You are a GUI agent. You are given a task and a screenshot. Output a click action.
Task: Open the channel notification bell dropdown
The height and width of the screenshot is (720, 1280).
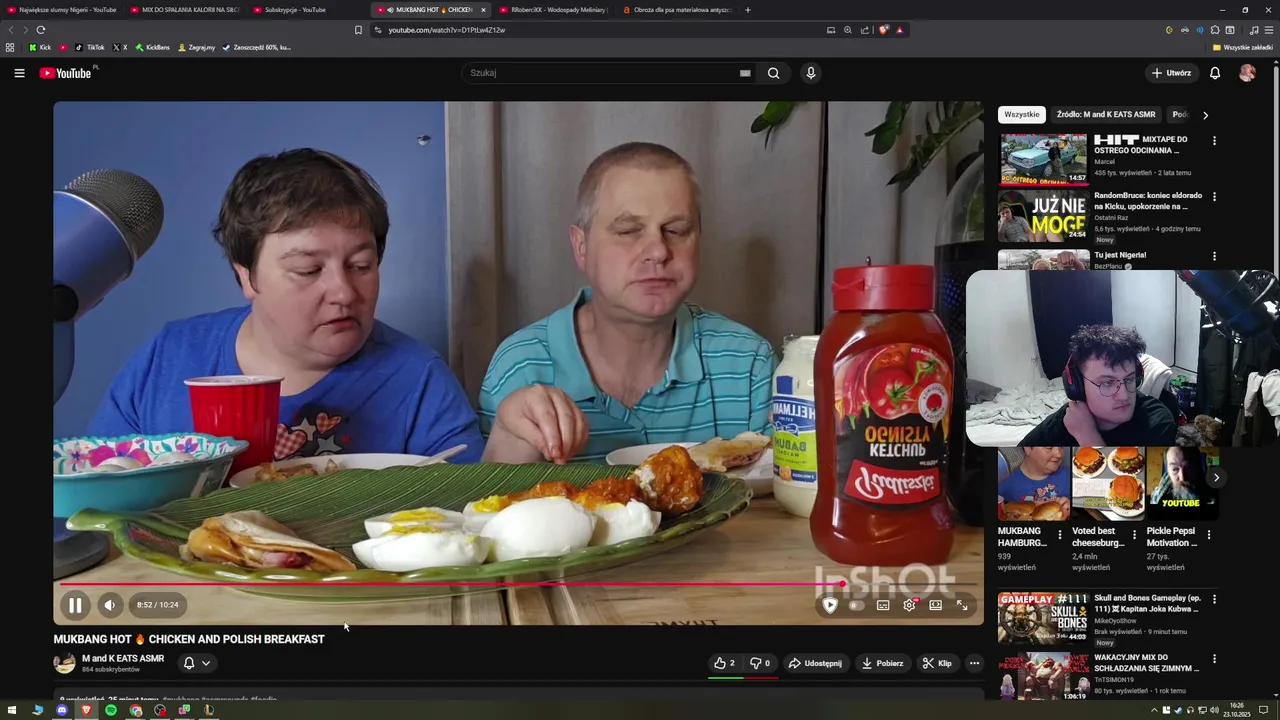(197, 663)
